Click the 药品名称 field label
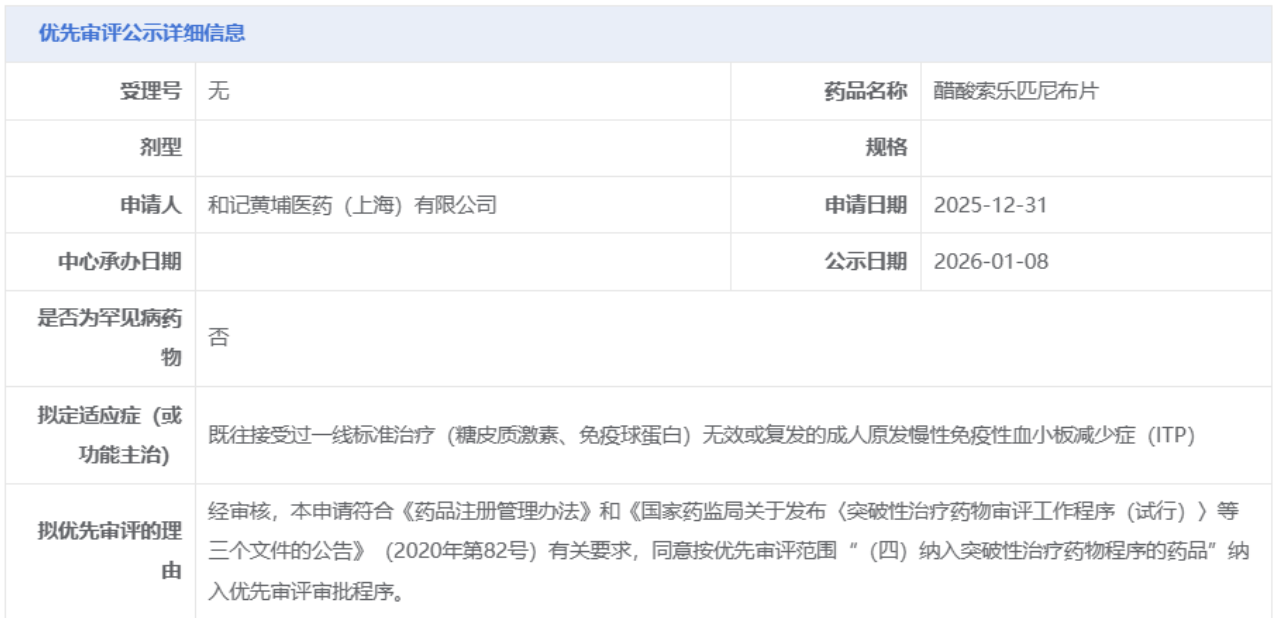 click(865, 91)
